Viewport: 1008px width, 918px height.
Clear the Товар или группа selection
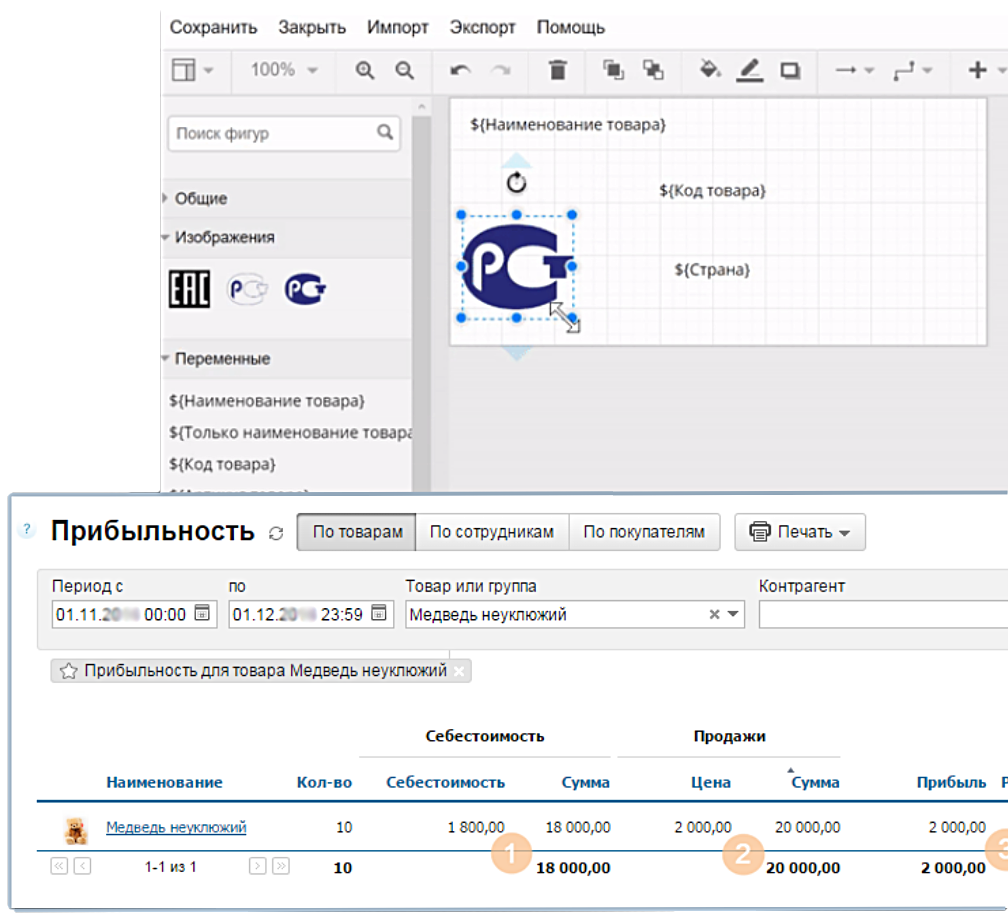714,615
